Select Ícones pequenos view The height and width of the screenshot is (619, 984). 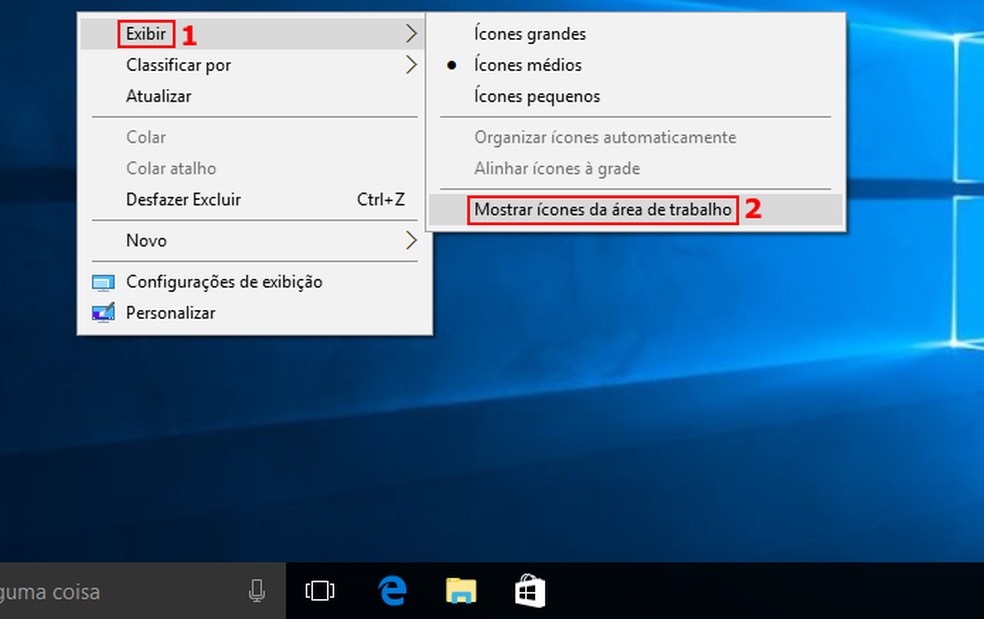point(636,96)
